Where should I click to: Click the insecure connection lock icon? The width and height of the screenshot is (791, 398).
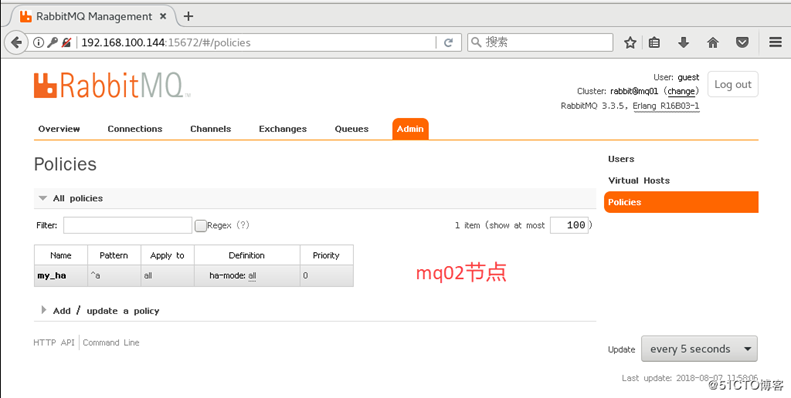tap(66, 42)
